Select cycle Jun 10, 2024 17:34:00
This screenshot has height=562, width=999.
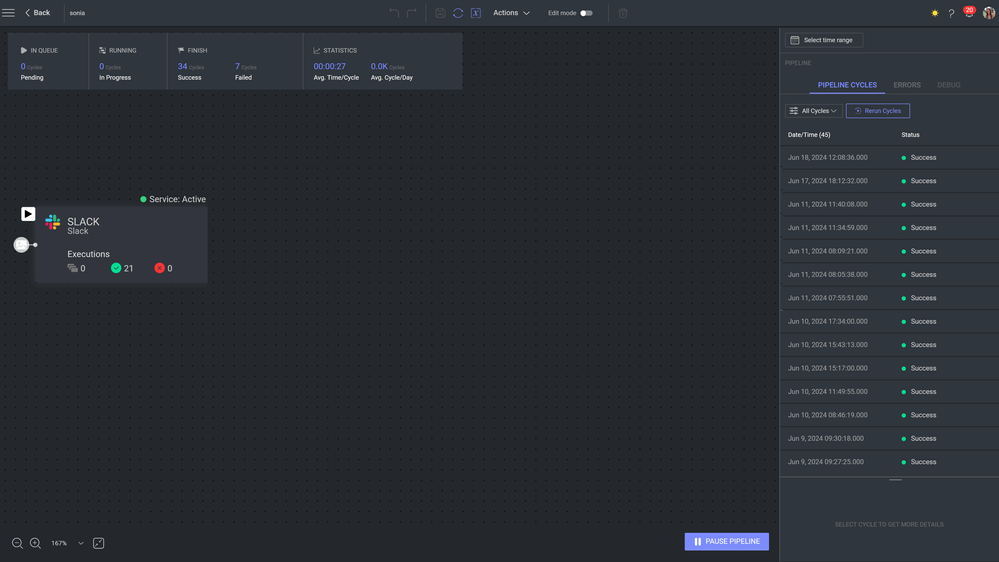(889, 321)
